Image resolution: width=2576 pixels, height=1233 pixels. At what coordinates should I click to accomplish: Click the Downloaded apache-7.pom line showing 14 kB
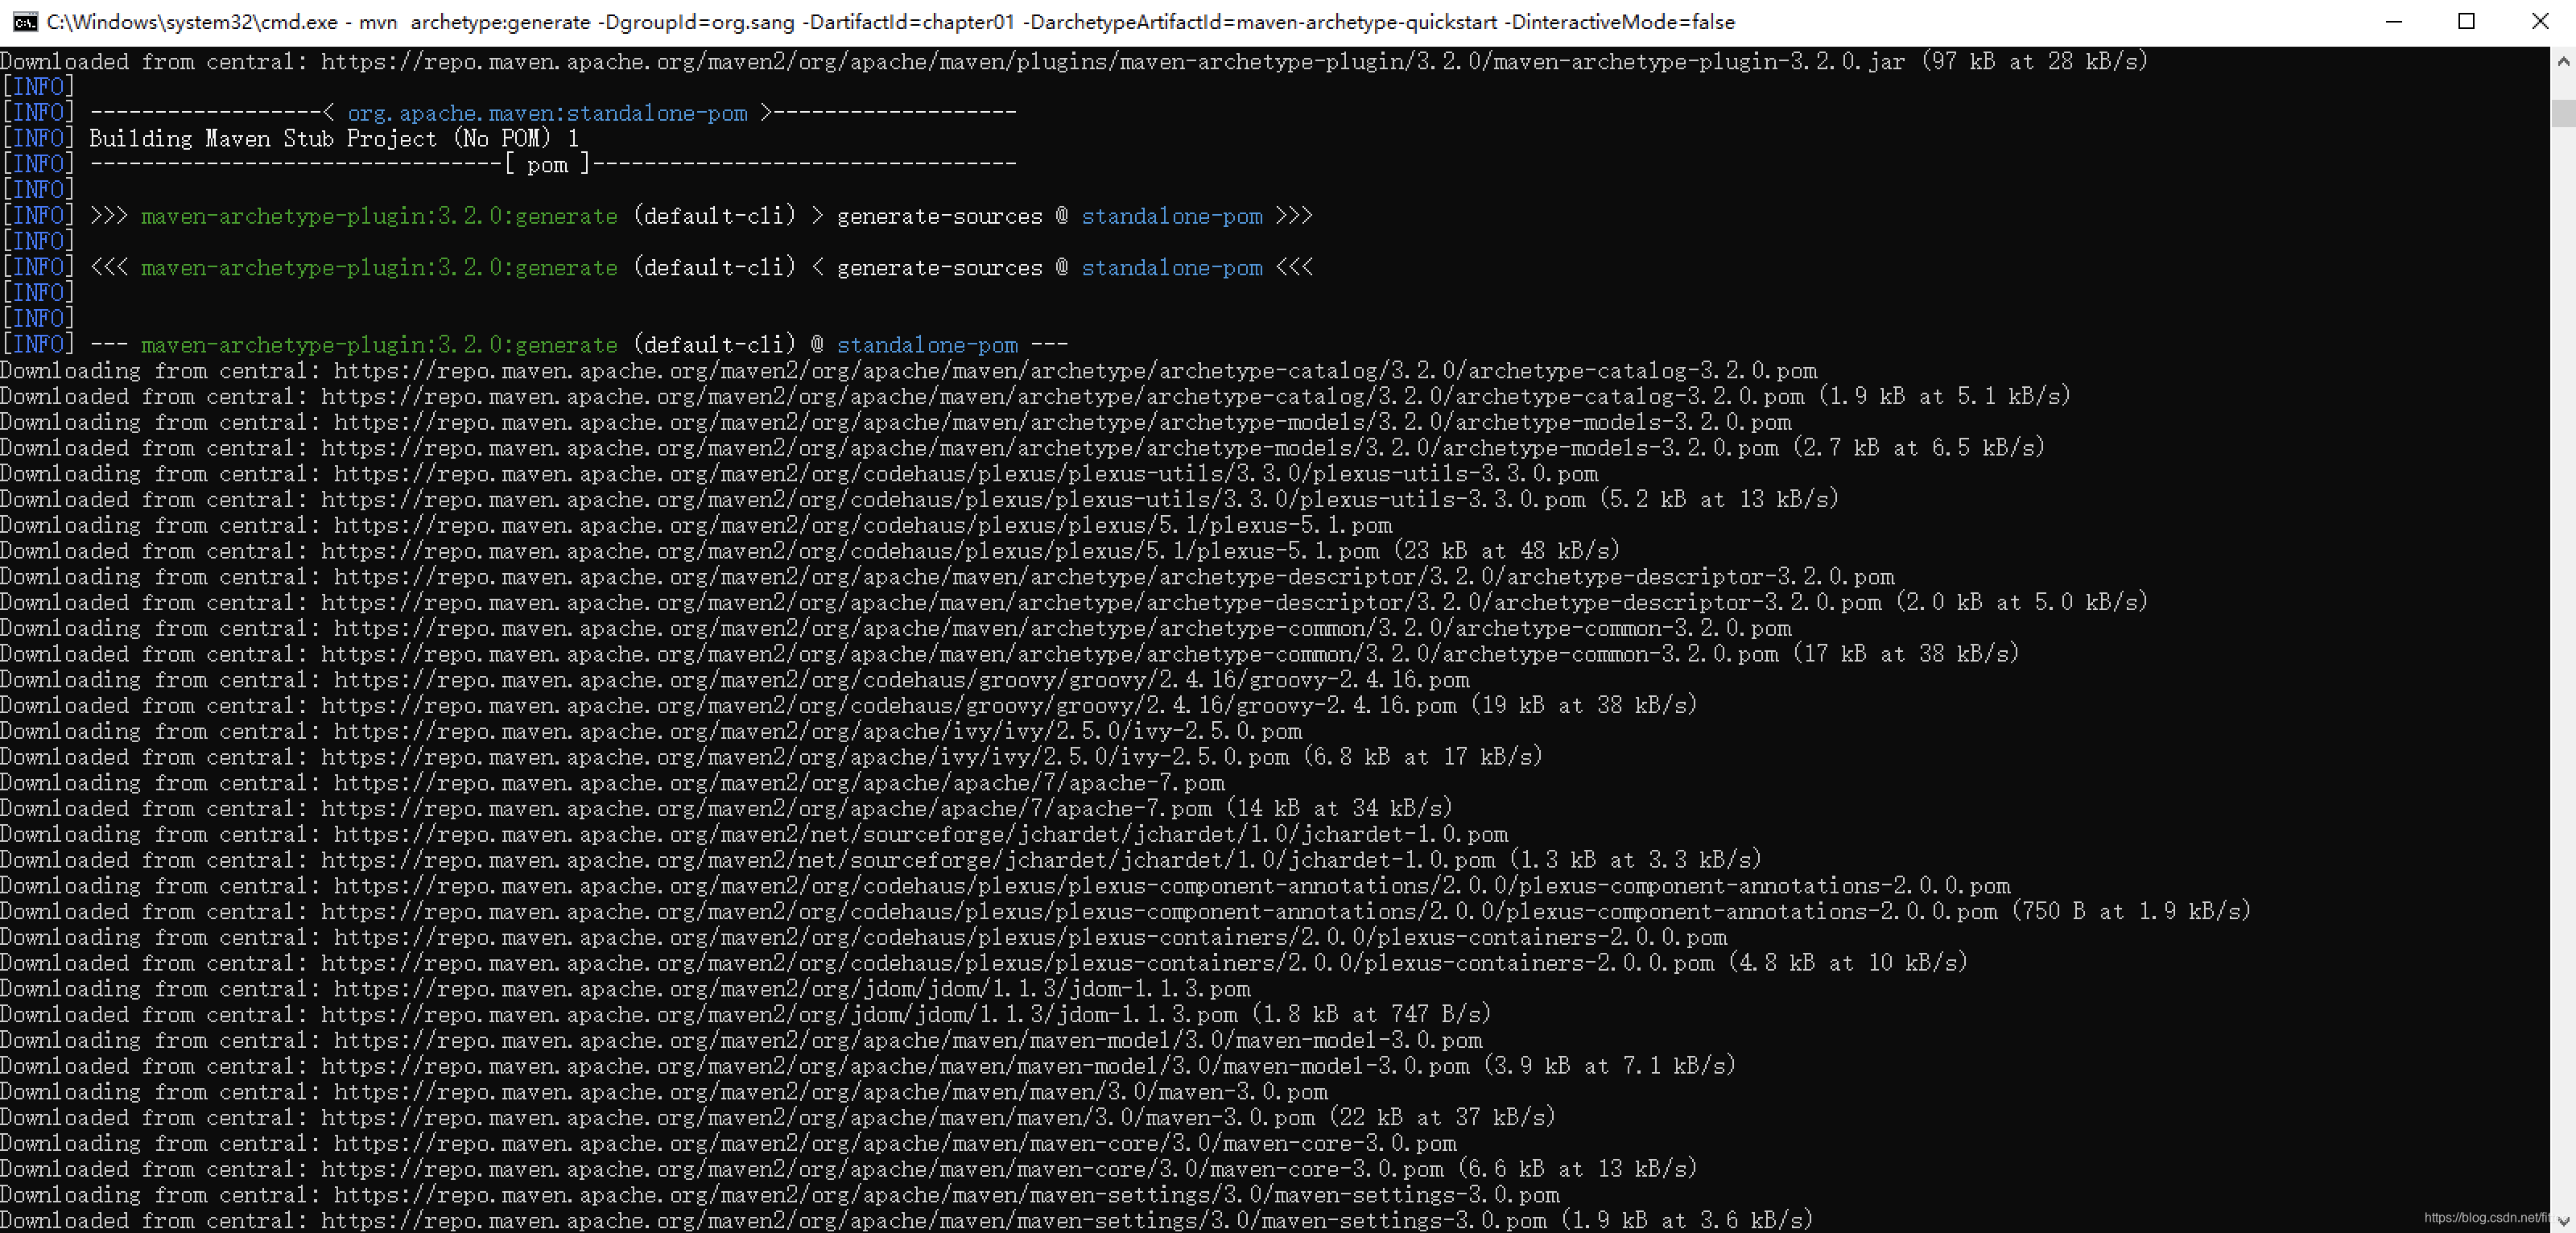point(726,809)
